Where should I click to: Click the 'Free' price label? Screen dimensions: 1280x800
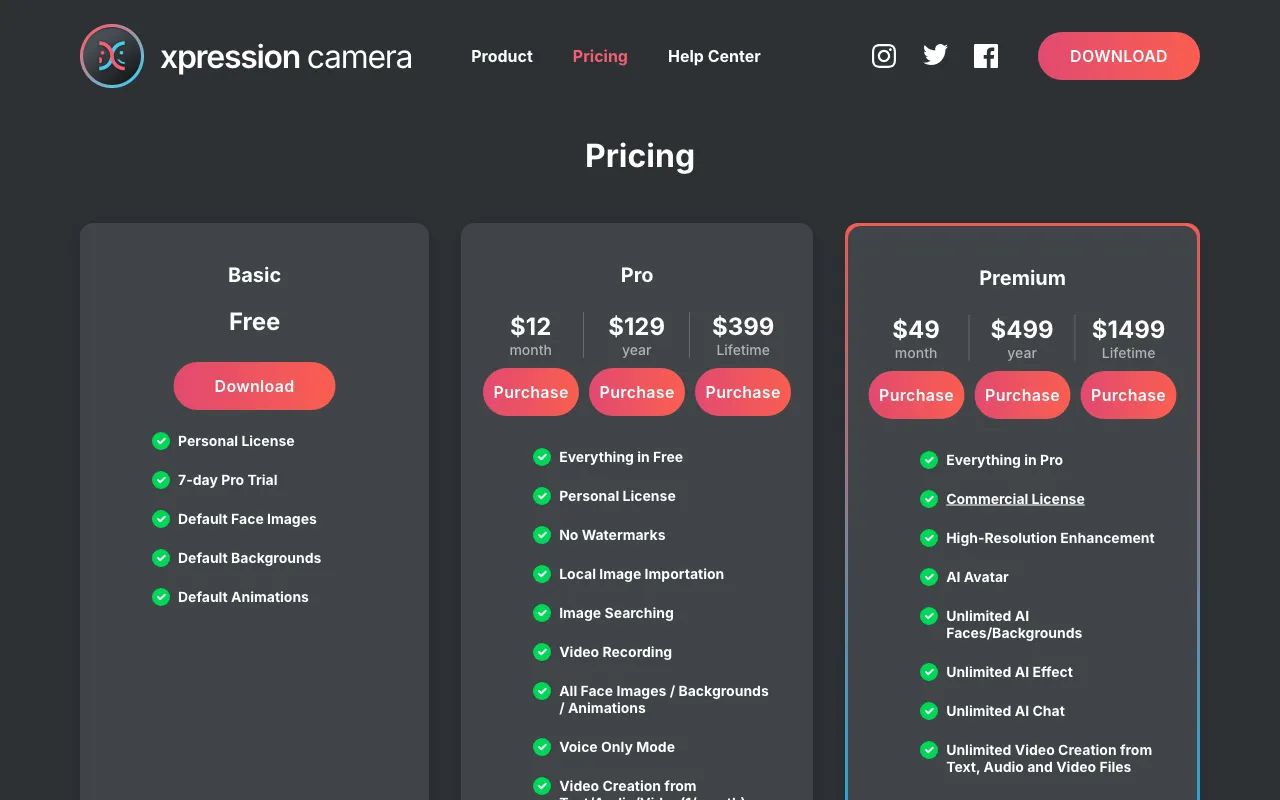pyautogui.click(x=254, y=322)
